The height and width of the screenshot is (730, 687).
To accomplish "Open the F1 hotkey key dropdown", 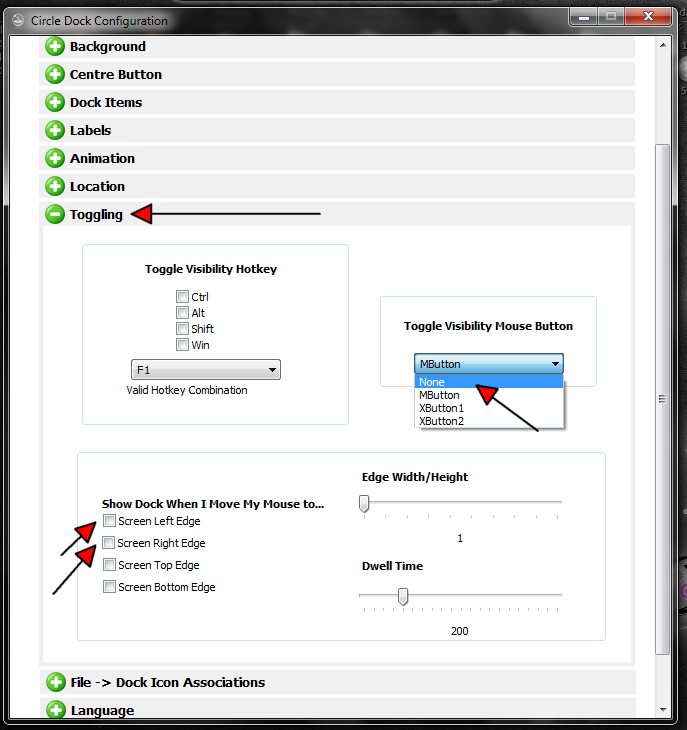I will 206,370.
